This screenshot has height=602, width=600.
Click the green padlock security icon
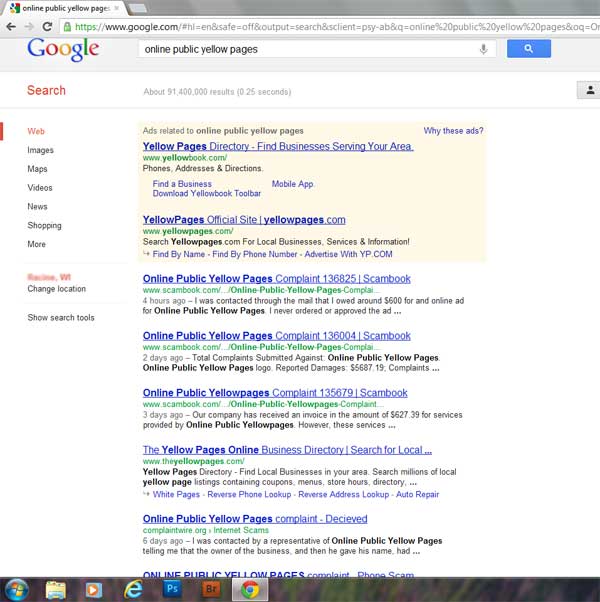(x=67, y=26)
